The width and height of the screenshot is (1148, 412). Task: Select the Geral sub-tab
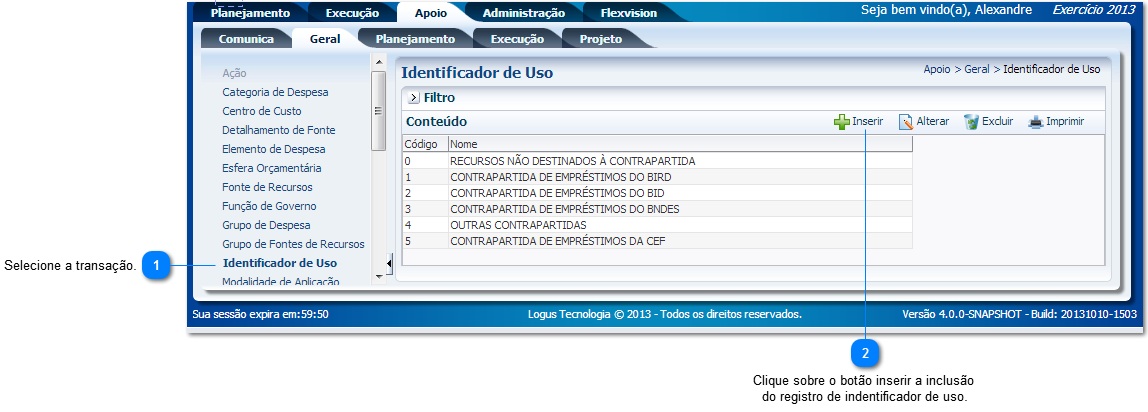325,39
